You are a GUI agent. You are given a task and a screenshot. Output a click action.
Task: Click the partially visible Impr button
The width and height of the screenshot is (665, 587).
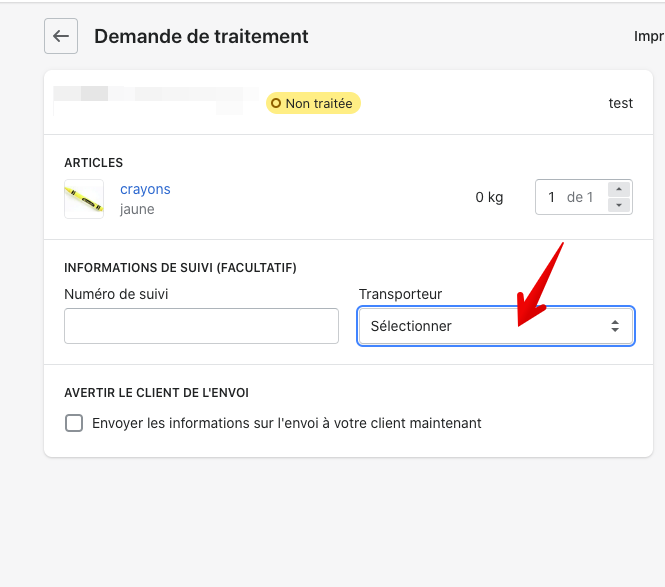pyautogui.click(x=648, y=36)
